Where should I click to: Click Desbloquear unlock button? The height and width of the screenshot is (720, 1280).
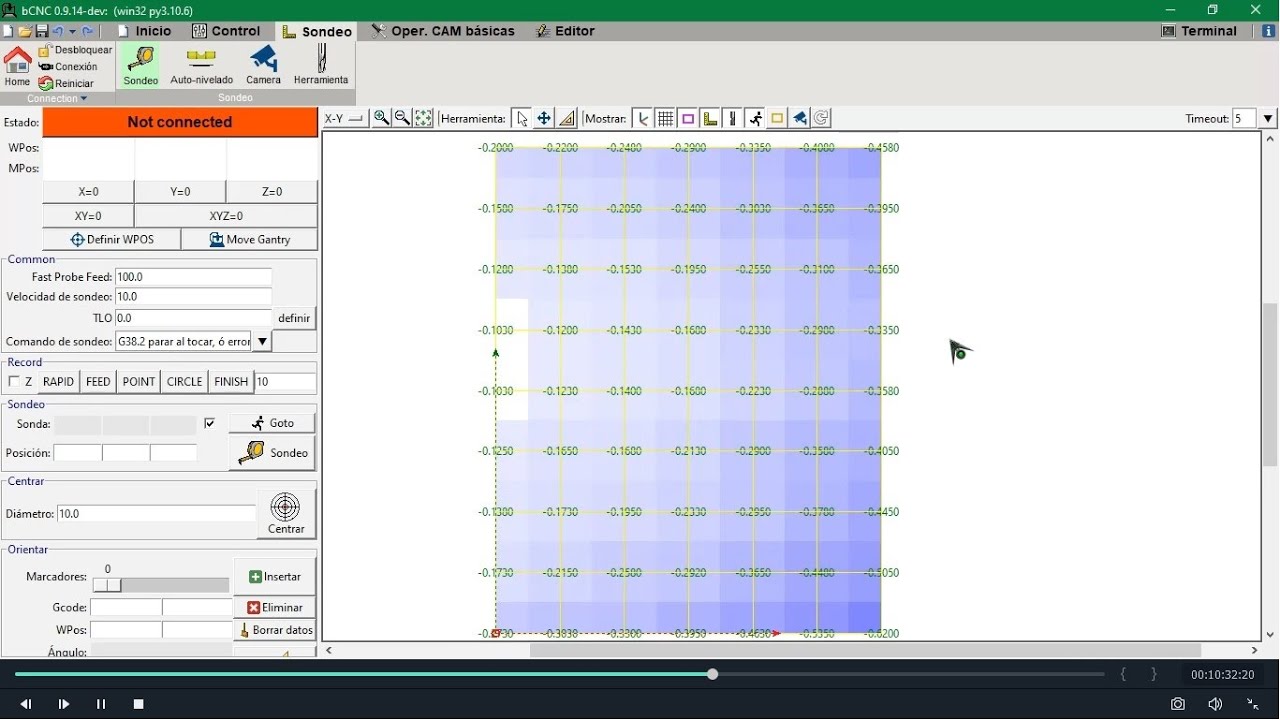(x=75, y=50)
